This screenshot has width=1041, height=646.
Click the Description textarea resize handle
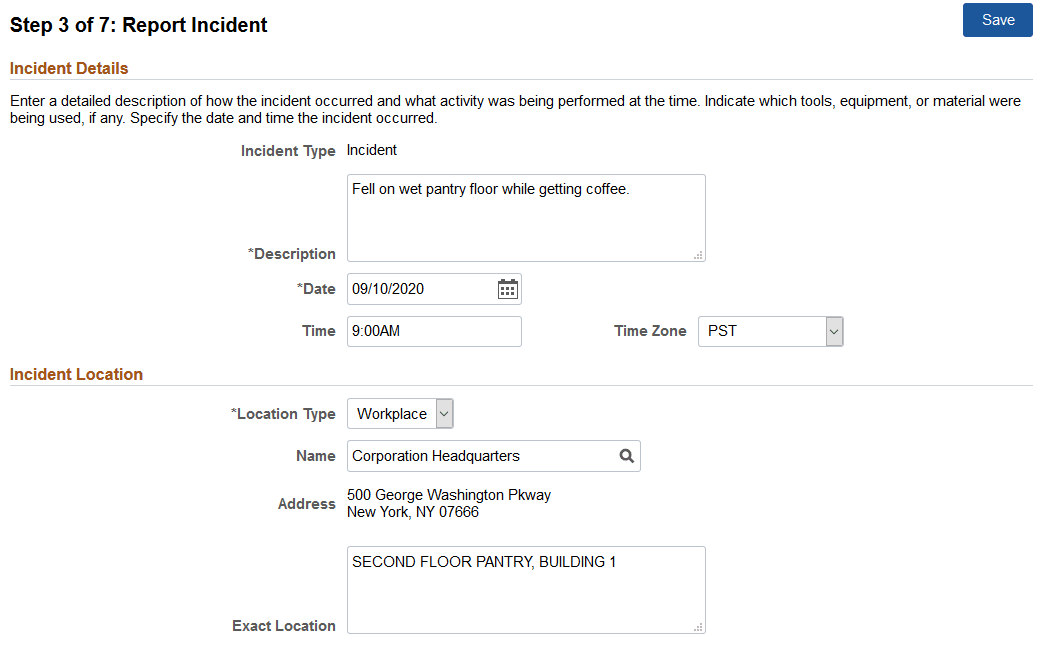[699, 256]
